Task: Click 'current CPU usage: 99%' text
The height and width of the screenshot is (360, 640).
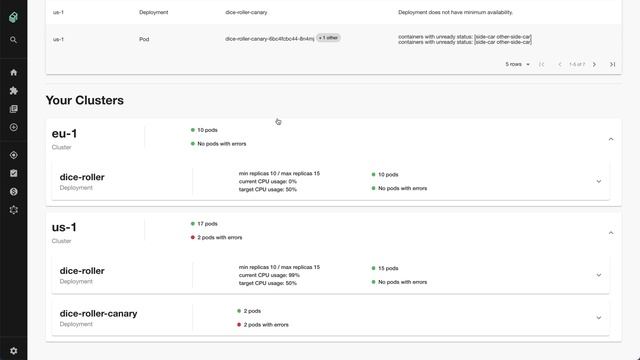Action: tap(269, 275)
